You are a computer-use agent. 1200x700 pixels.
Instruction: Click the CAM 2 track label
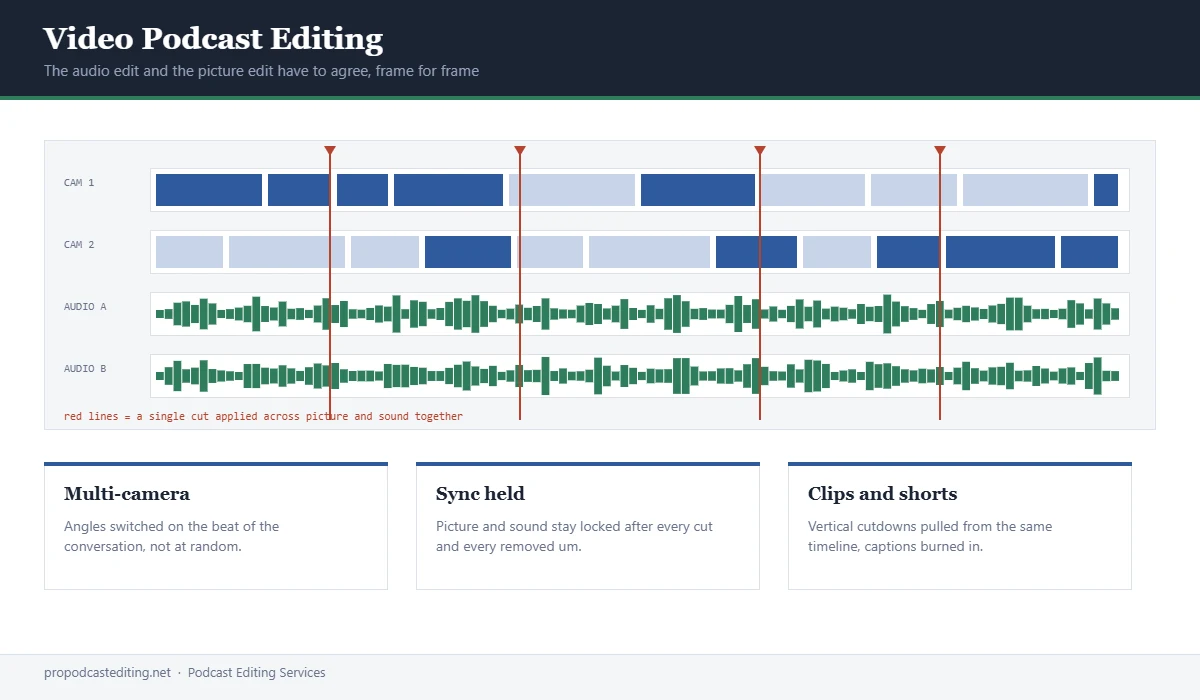coord(79,245)
